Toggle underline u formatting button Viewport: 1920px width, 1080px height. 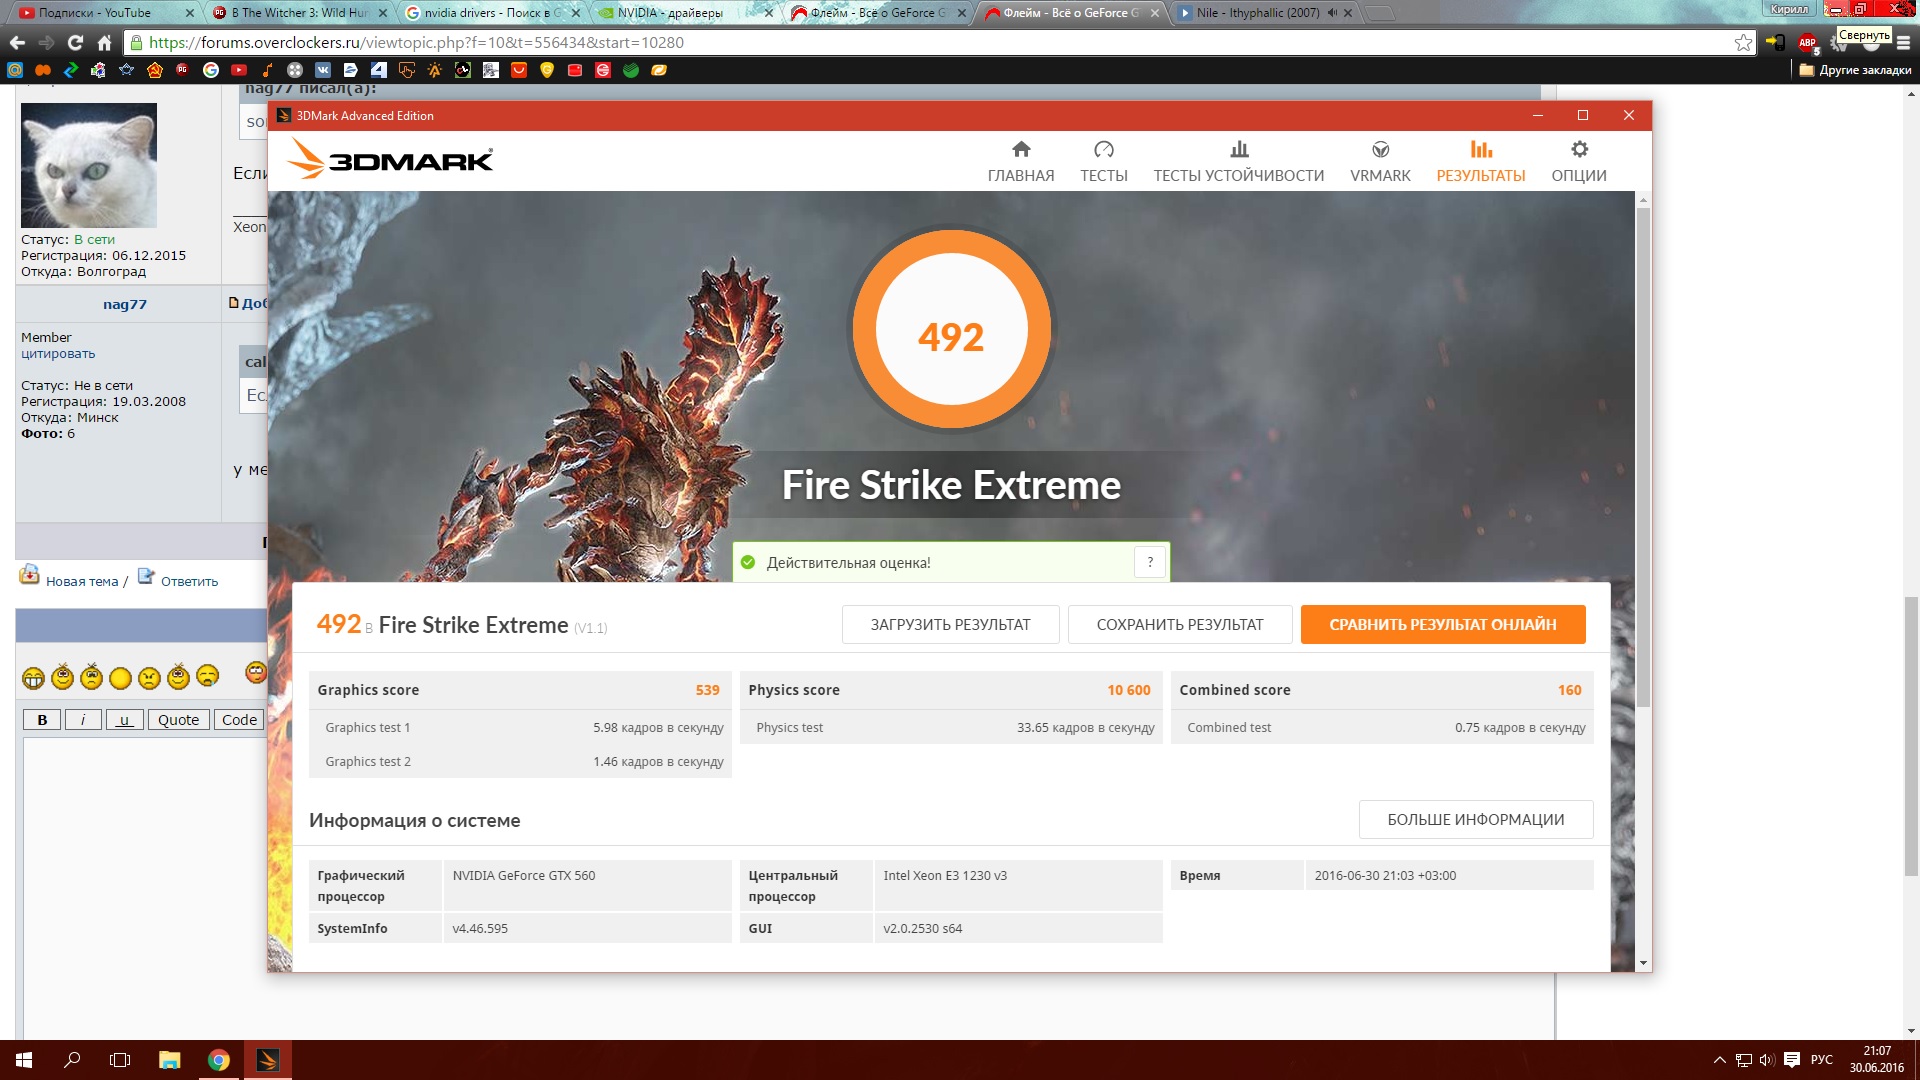tap(124, 720)
